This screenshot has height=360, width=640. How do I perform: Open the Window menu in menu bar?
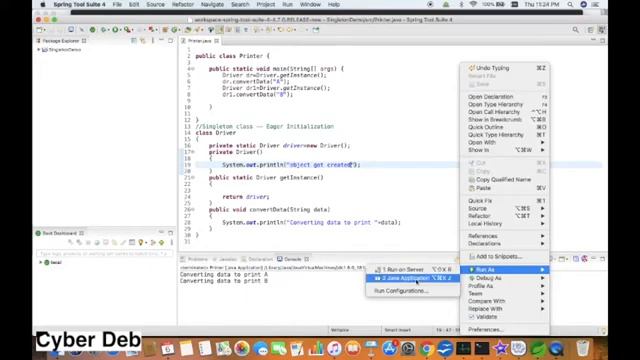click(310, 4)
